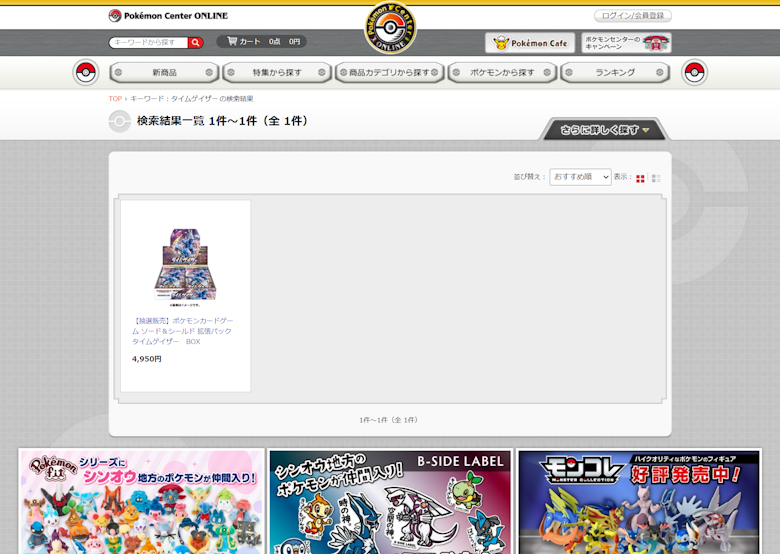Open the おすすめ順 sort dropdown

coord(580,177)
